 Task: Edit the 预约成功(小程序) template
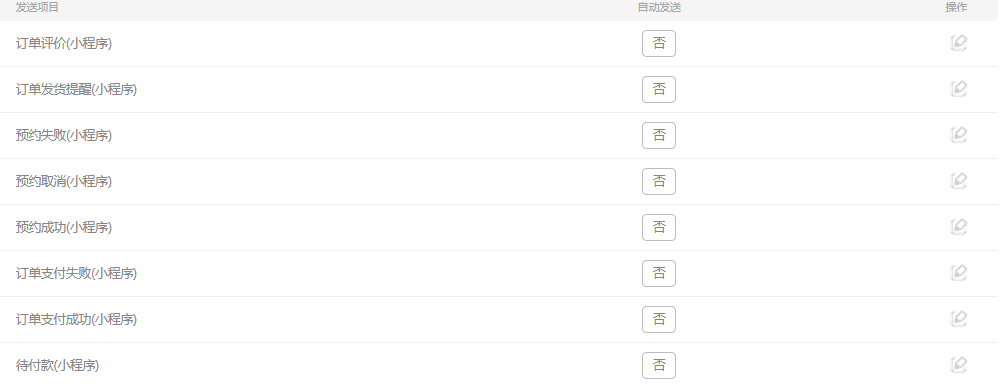(958, 227)
